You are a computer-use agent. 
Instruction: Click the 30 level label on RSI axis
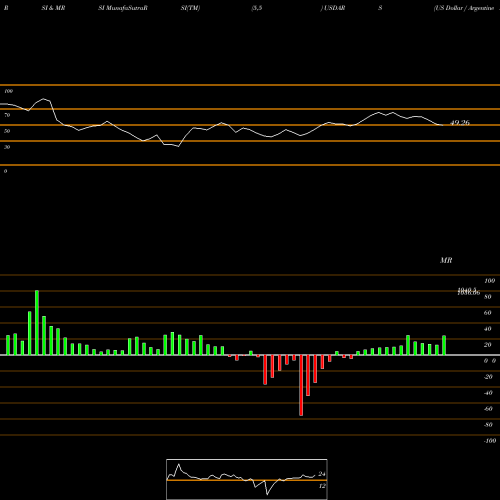[x=7, y=147]
